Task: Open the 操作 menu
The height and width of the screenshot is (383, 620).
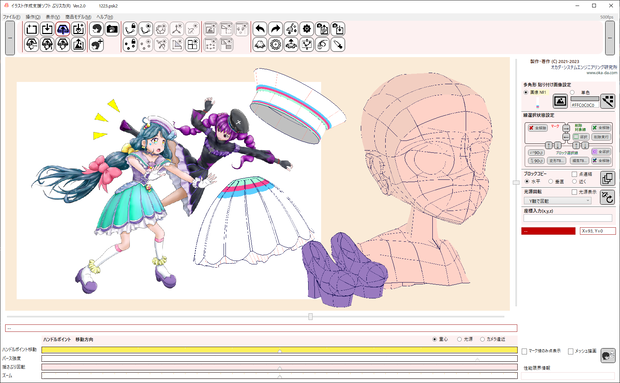Action: 33,17
